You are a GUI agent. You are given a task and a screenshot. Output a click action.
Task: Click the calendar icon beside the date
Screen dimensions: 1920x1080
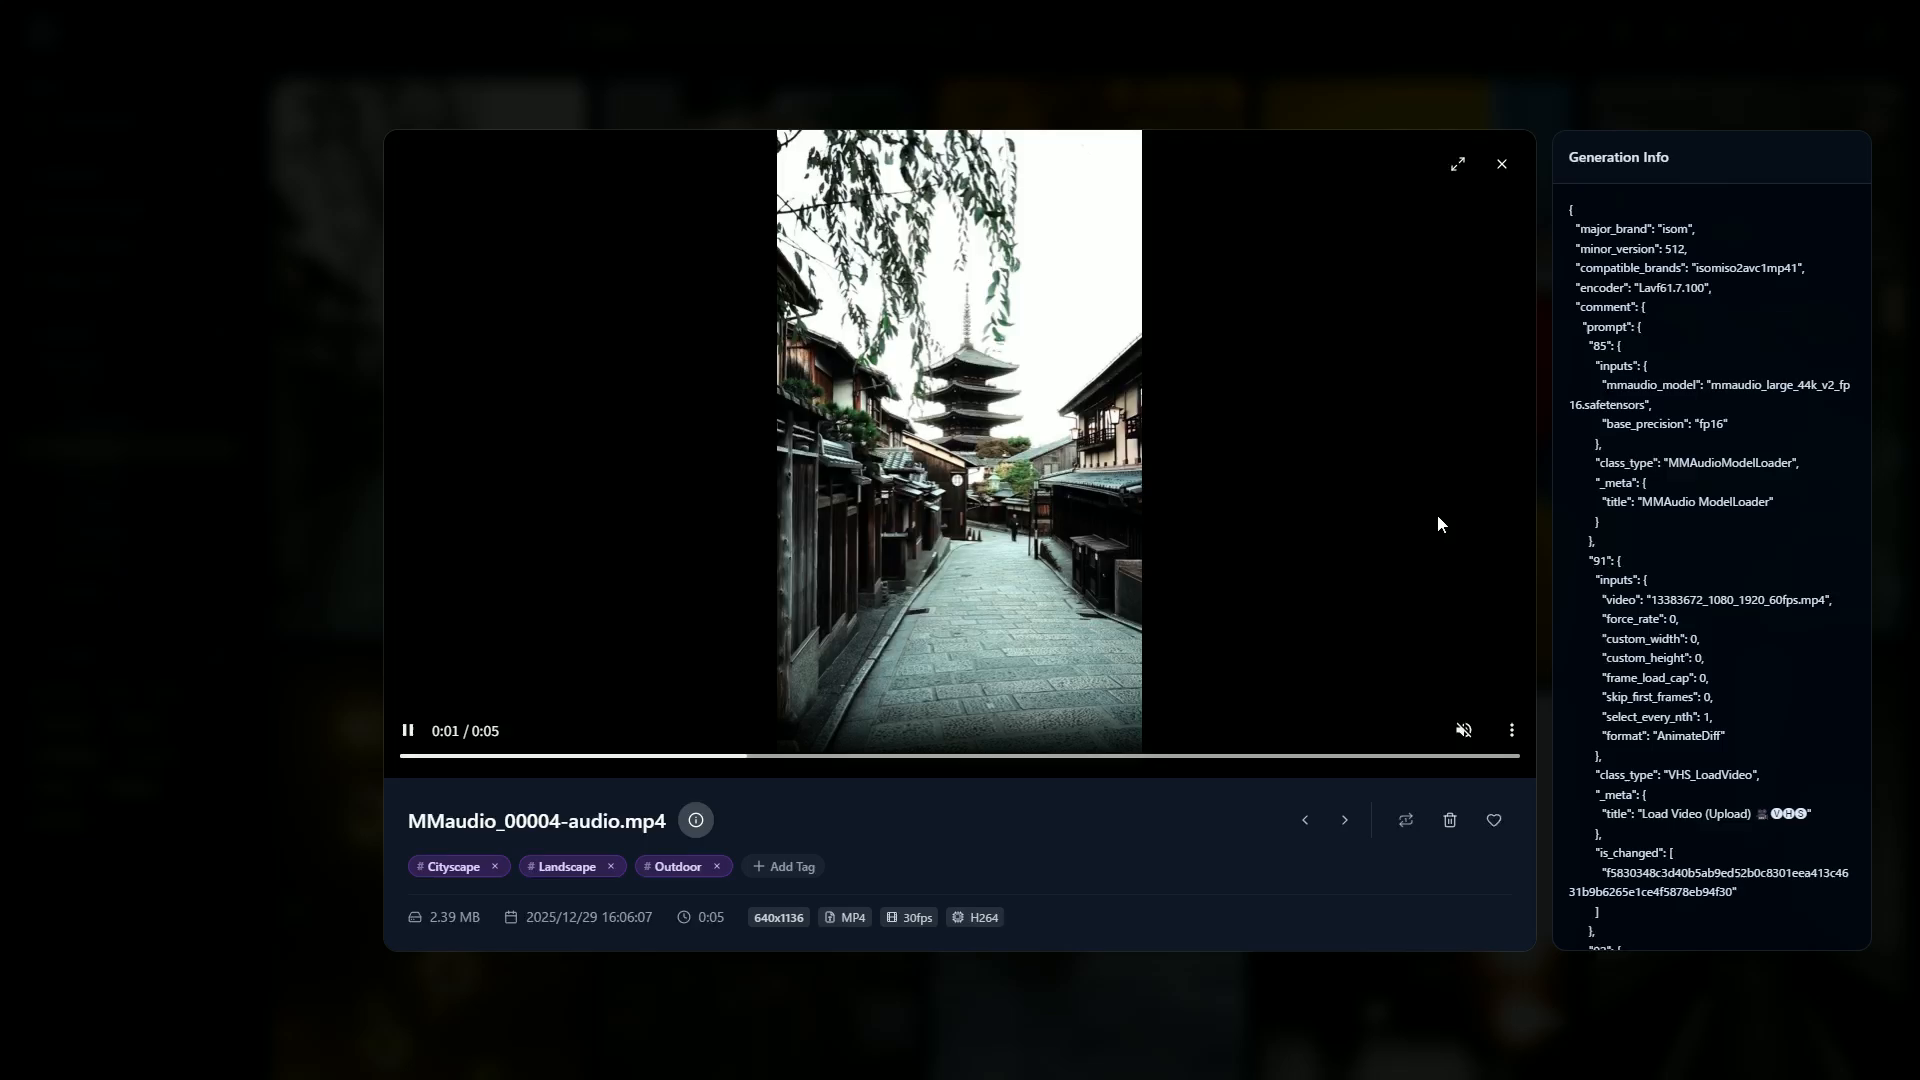tap(511, 917)
